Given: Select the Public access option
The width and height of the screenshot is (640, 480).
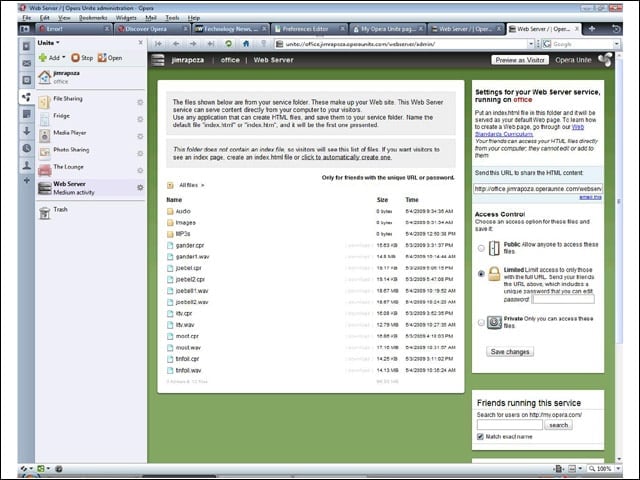Looking at the screenshot, I should (x=481, y=248).
